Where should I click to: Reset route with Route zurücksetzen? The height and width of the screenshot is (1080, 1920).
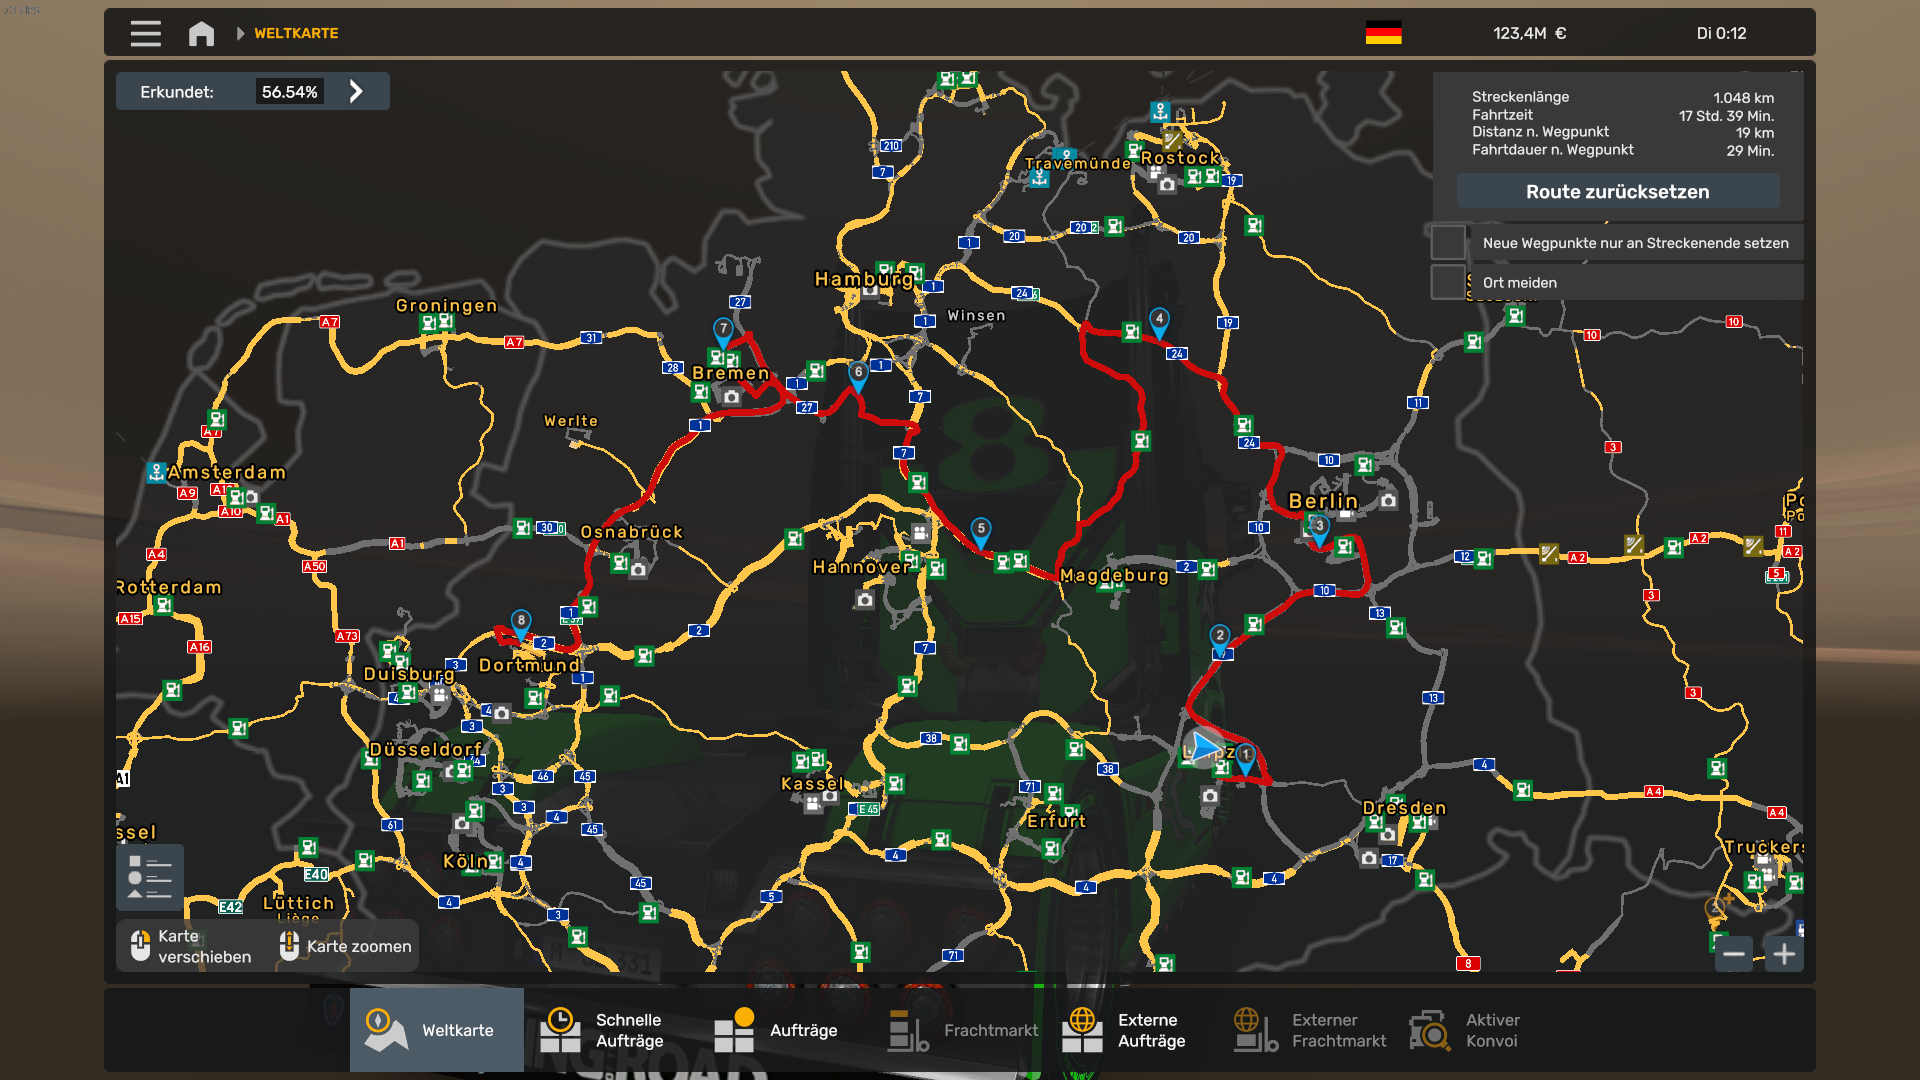click(1617, 191)
